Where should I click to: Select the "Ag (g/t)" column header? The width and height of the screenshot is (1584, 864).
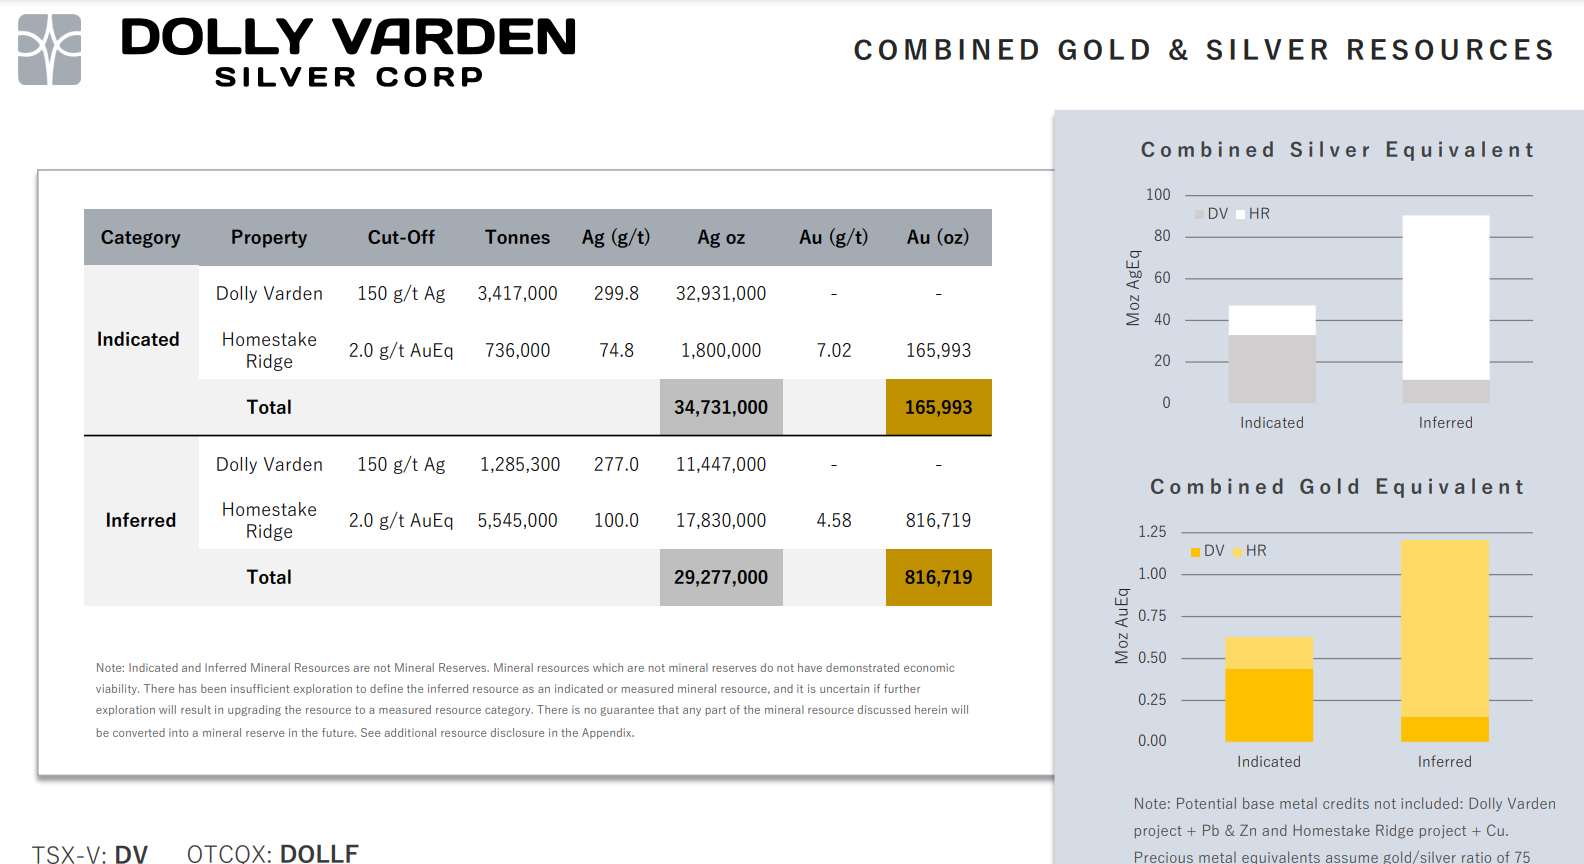(616, 237)
